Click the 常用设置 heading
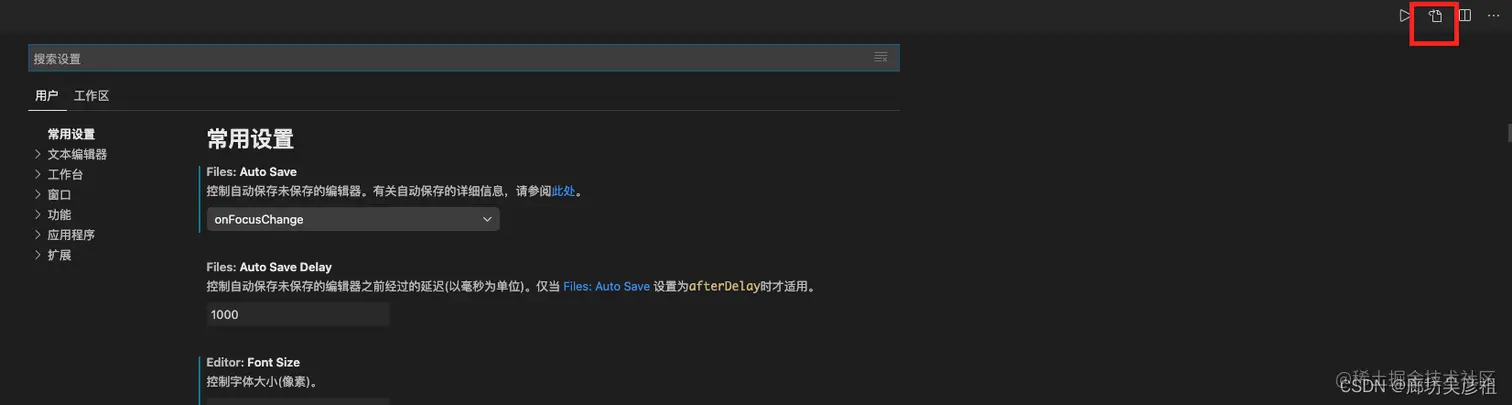This screenshot has width=1512, height=405. pyautogui.click(x=250, y=139)
